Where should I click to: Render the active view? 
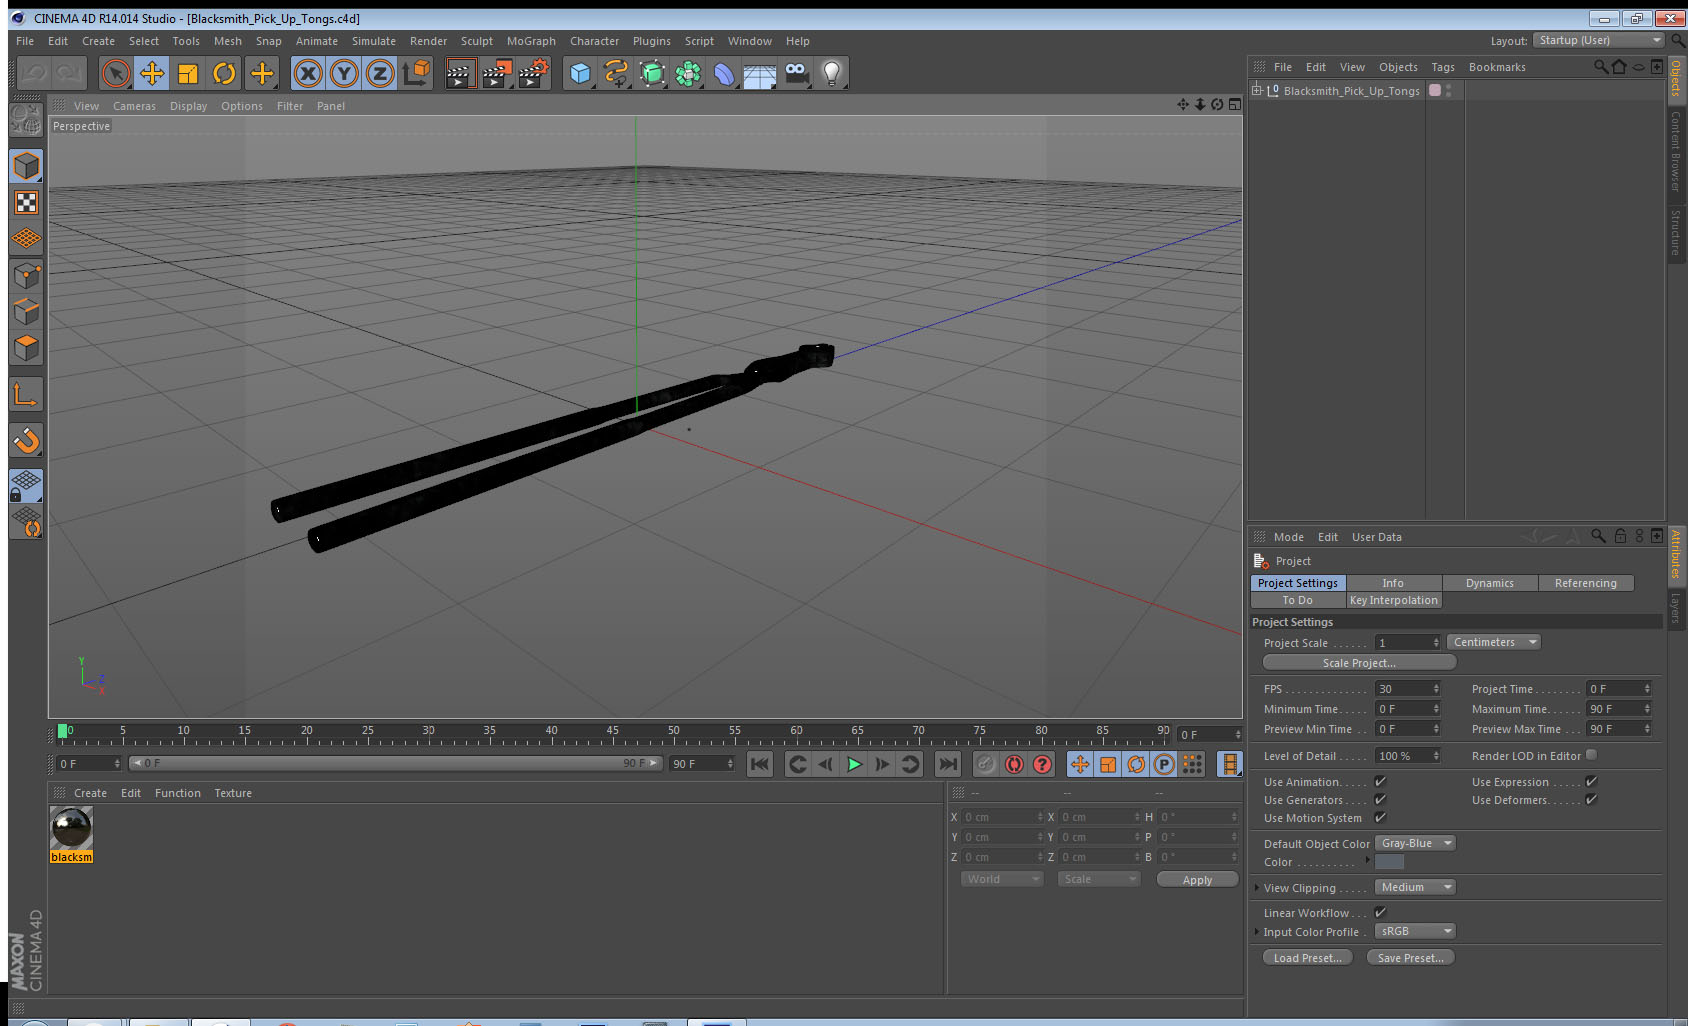pos(460,73)
